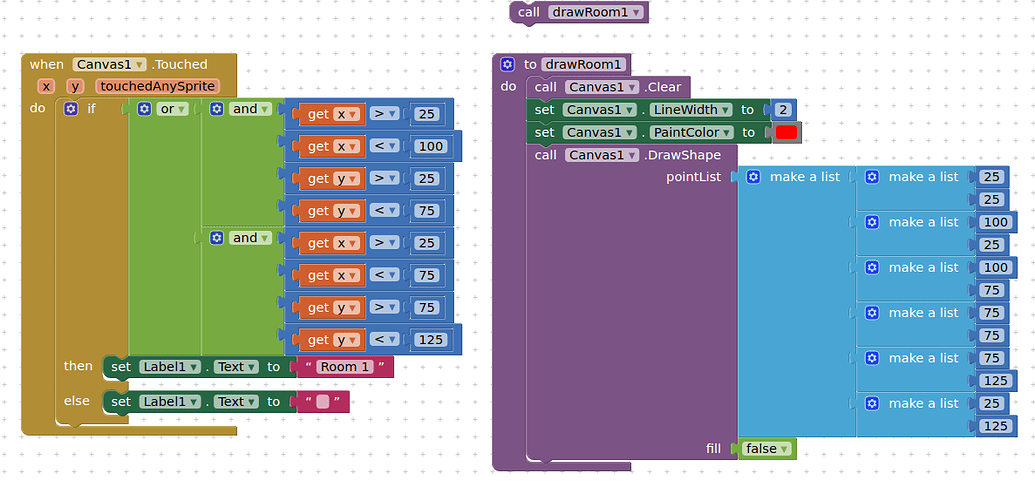1035x487 pixels.
Task: Click the gear icon on the first and block
Action: coord(216,109)
